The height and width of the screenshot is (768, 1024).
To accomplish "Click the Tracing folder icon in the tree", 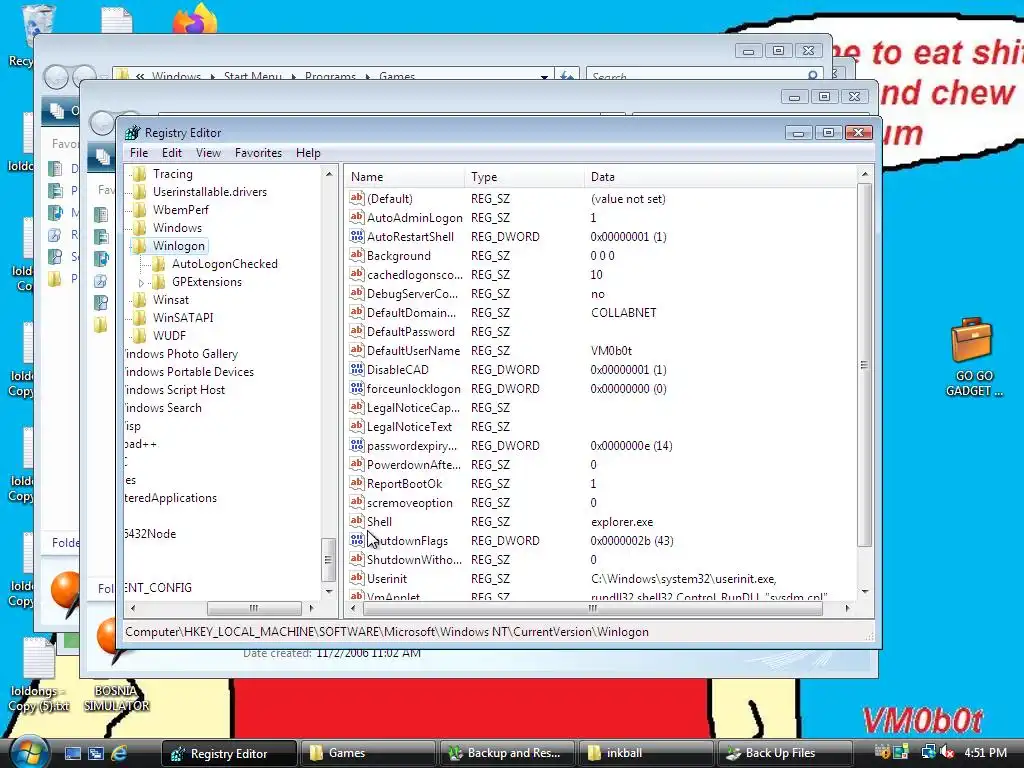I will (x=138, y=174).
